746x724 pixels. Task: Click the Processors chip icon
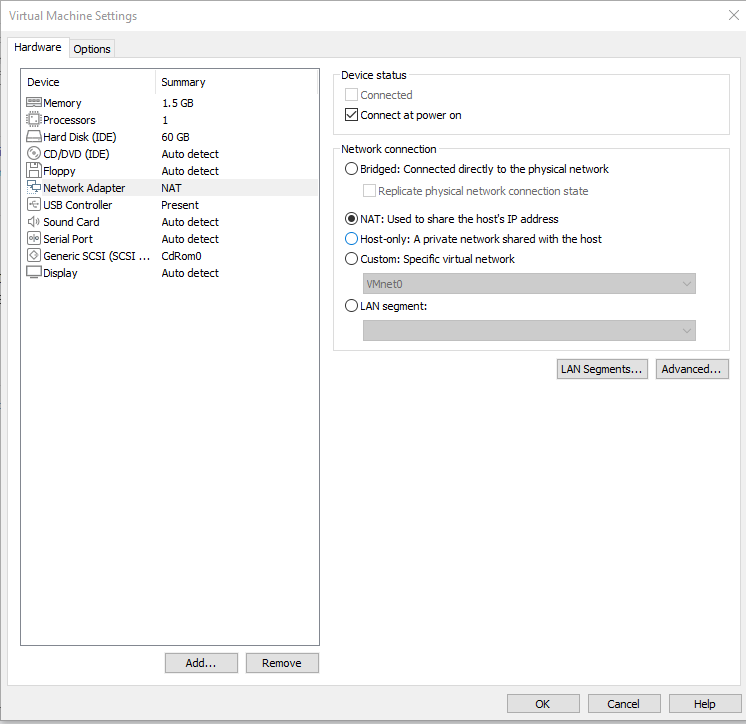34,119
